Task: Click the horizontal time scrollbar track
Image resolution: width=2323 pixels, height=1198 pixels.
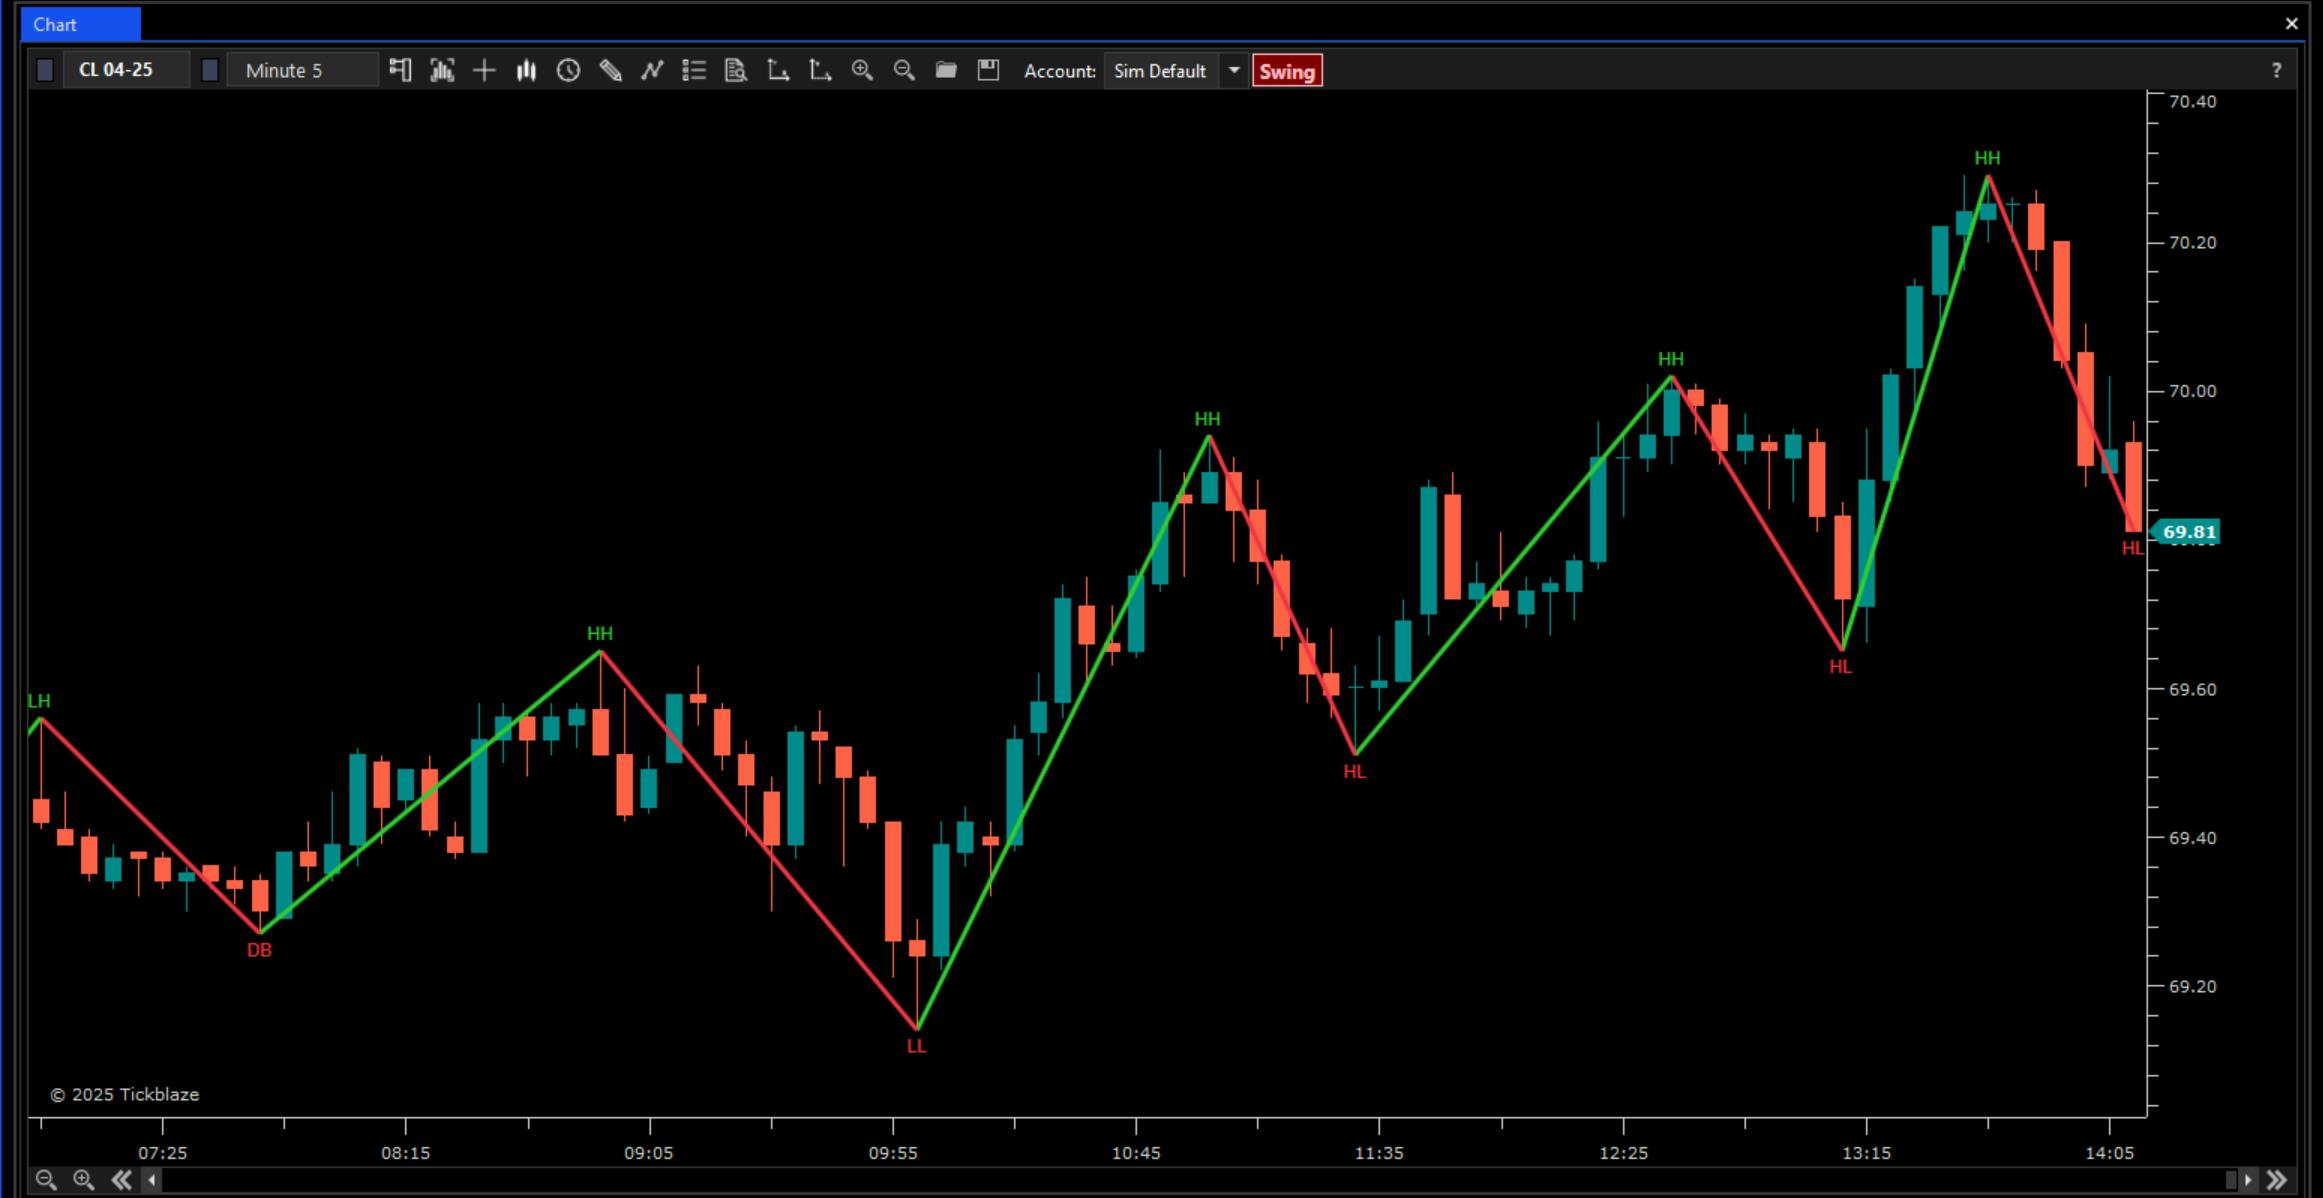Action: tap(1190, 1180)
